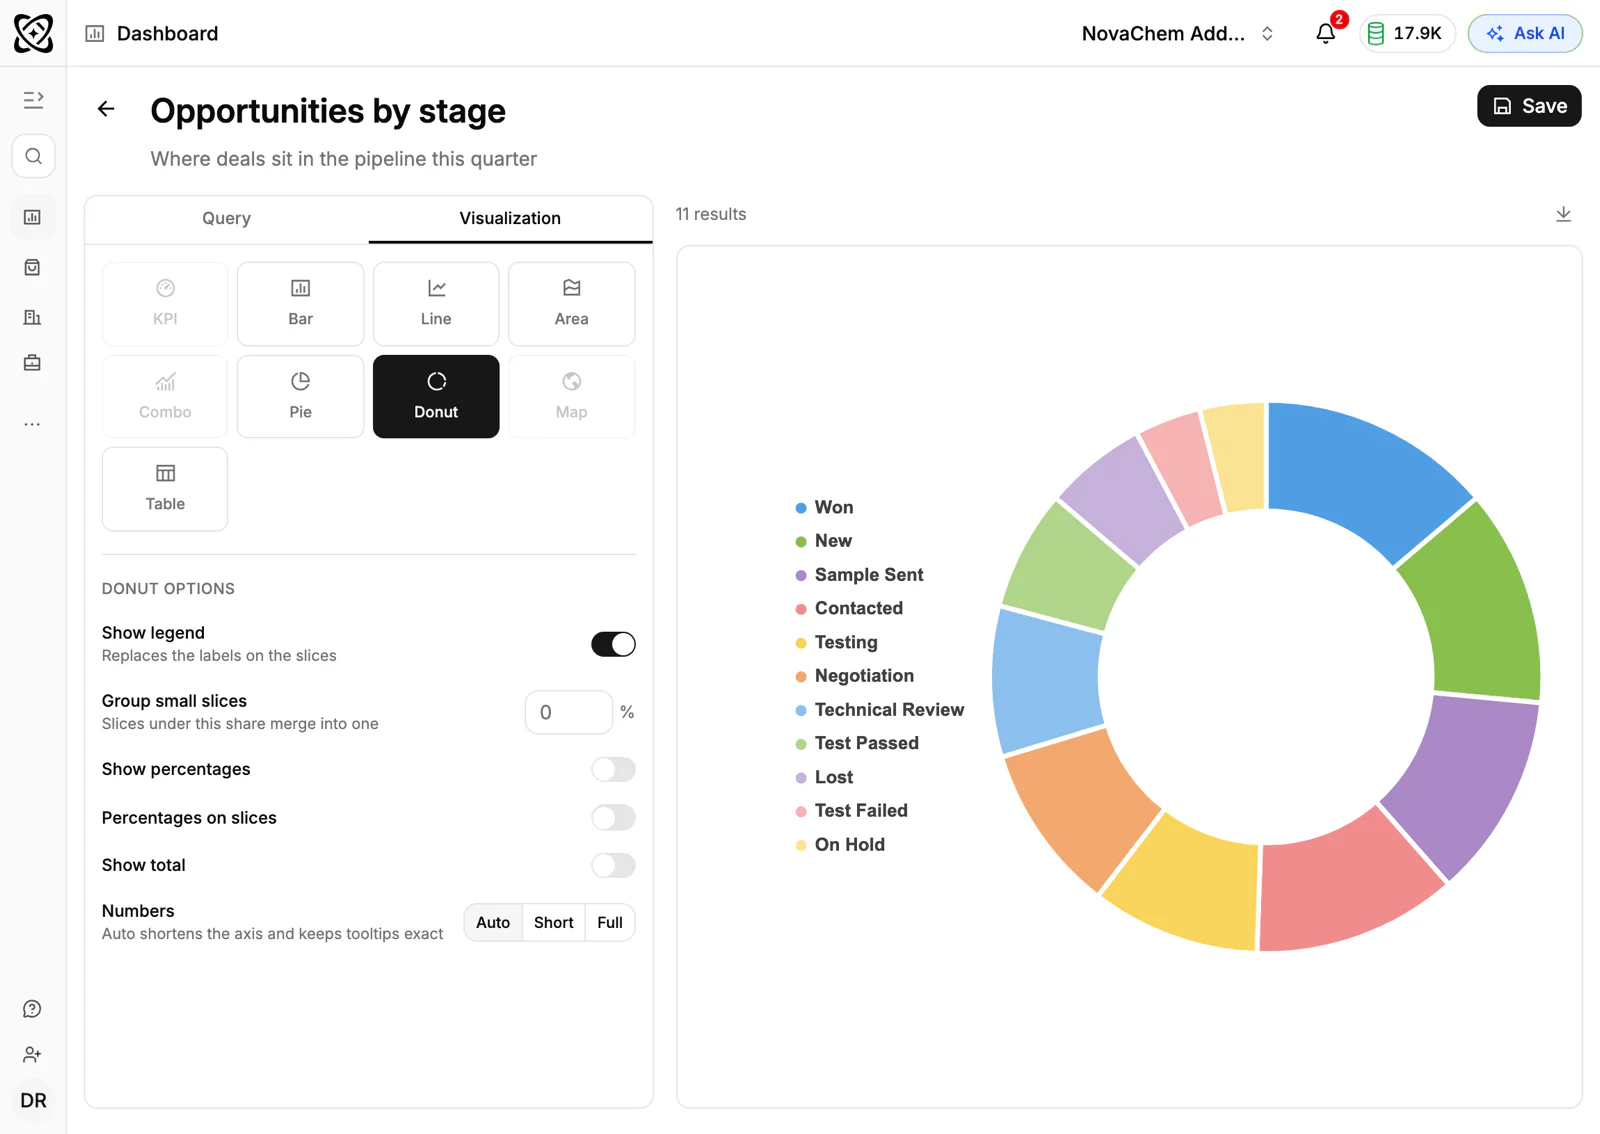
Task: Click the chart title Opportunities by stage
Action: [x=328, y=110]
